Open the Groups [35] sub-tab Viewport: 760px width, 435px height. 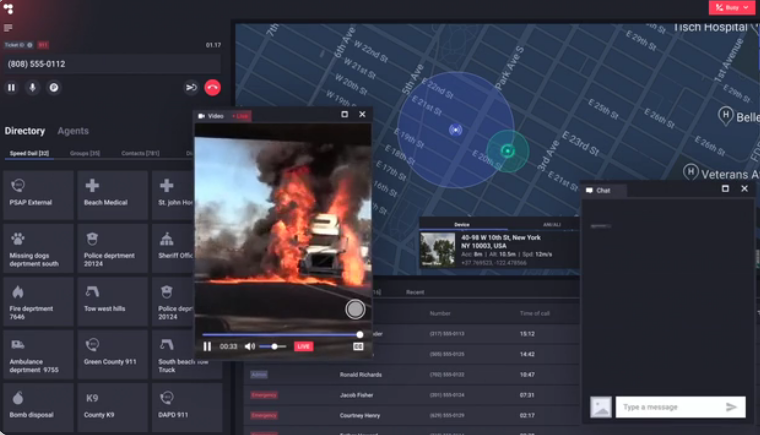[85, 153]
